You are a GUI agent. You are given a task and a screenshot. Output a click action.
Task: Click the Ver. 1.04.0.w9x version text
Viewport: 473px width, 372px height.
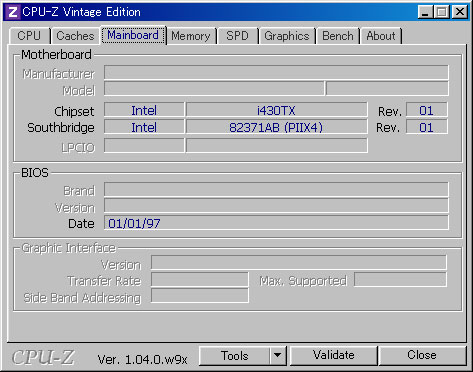[143, 359]
